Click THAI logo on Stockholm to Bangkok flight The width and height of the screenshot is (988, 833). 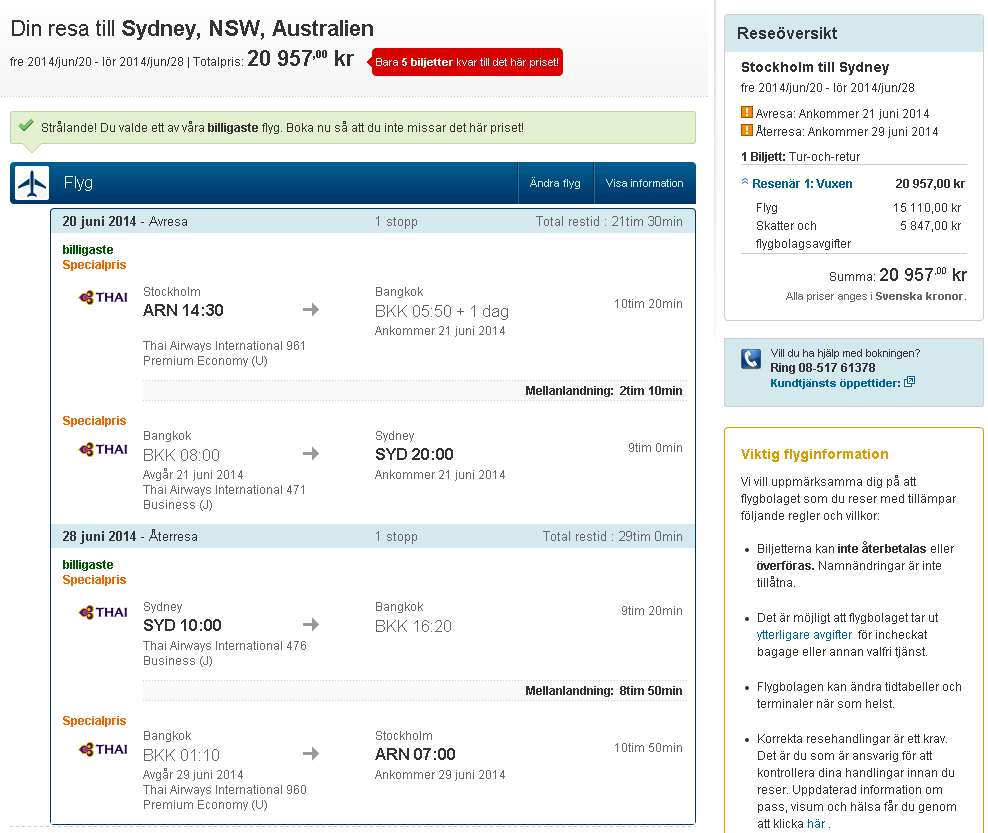coord(103,297)
